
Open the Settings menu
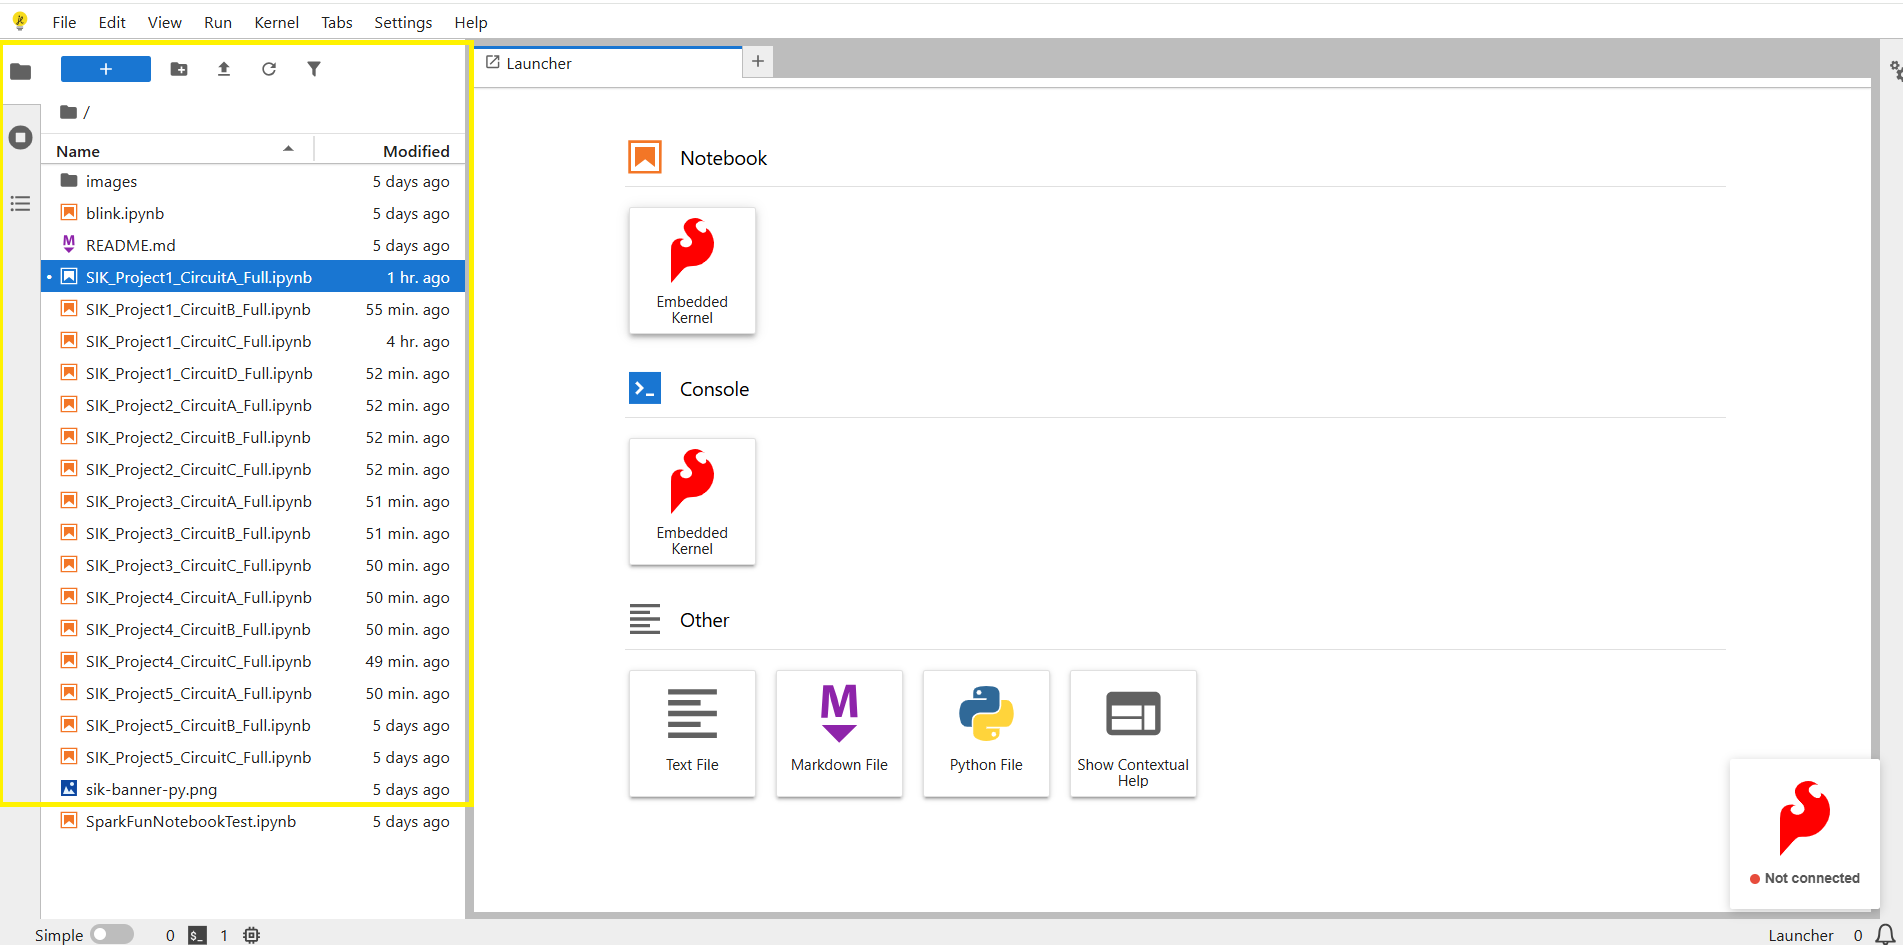403,22
